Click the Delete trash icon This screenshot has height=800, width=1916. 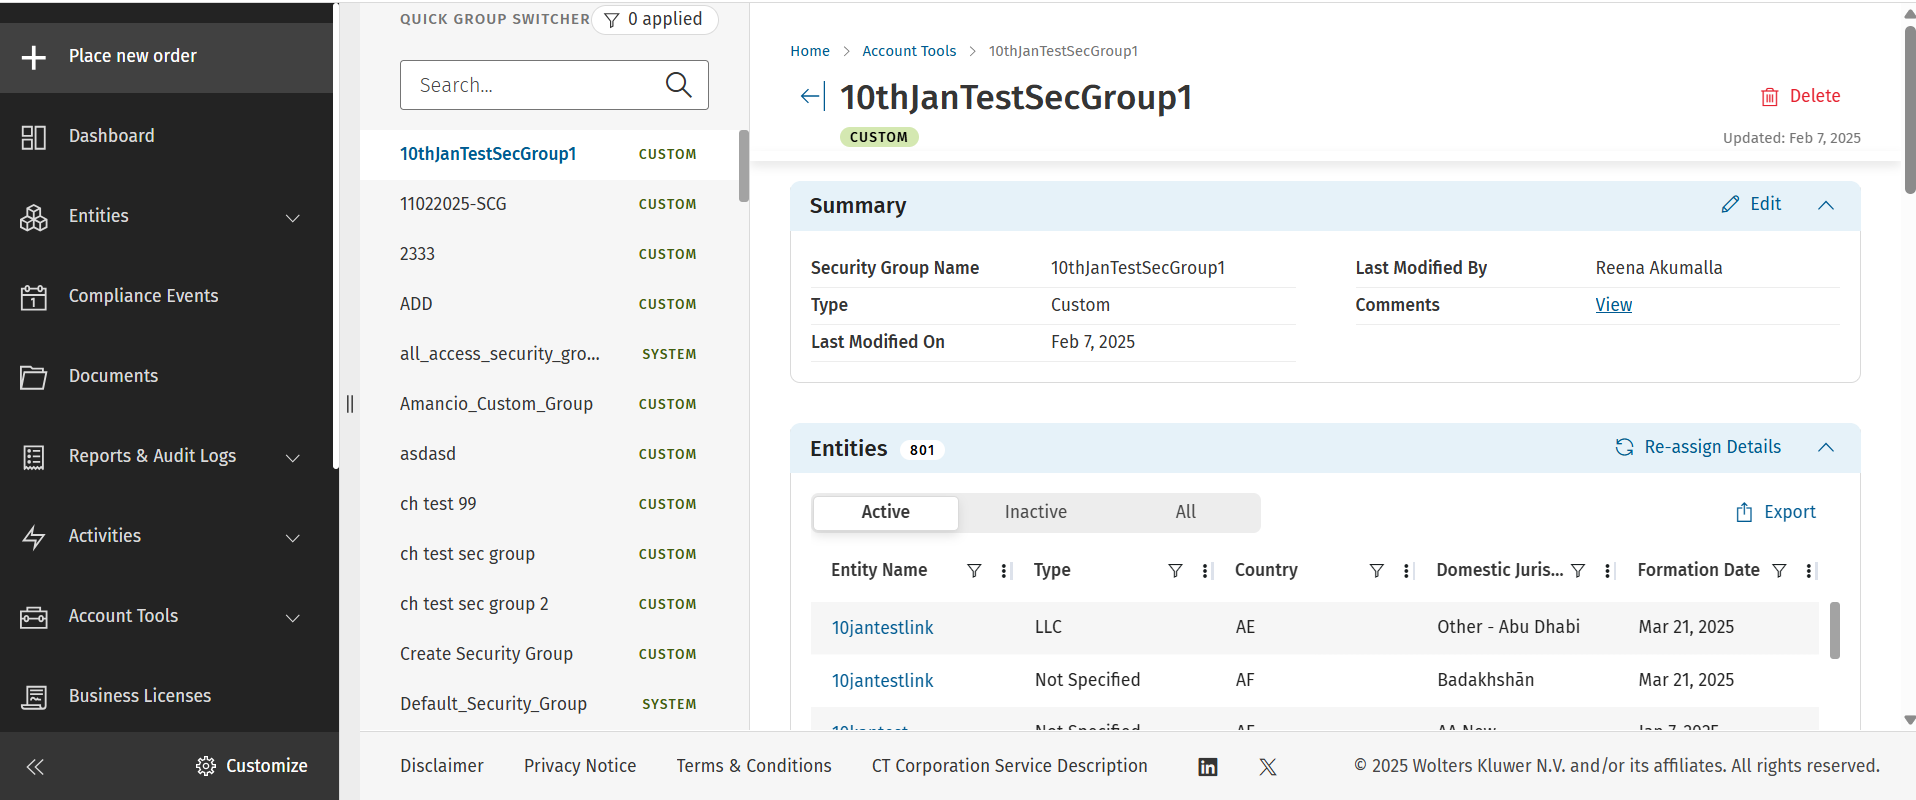(x=1770, y=97)
